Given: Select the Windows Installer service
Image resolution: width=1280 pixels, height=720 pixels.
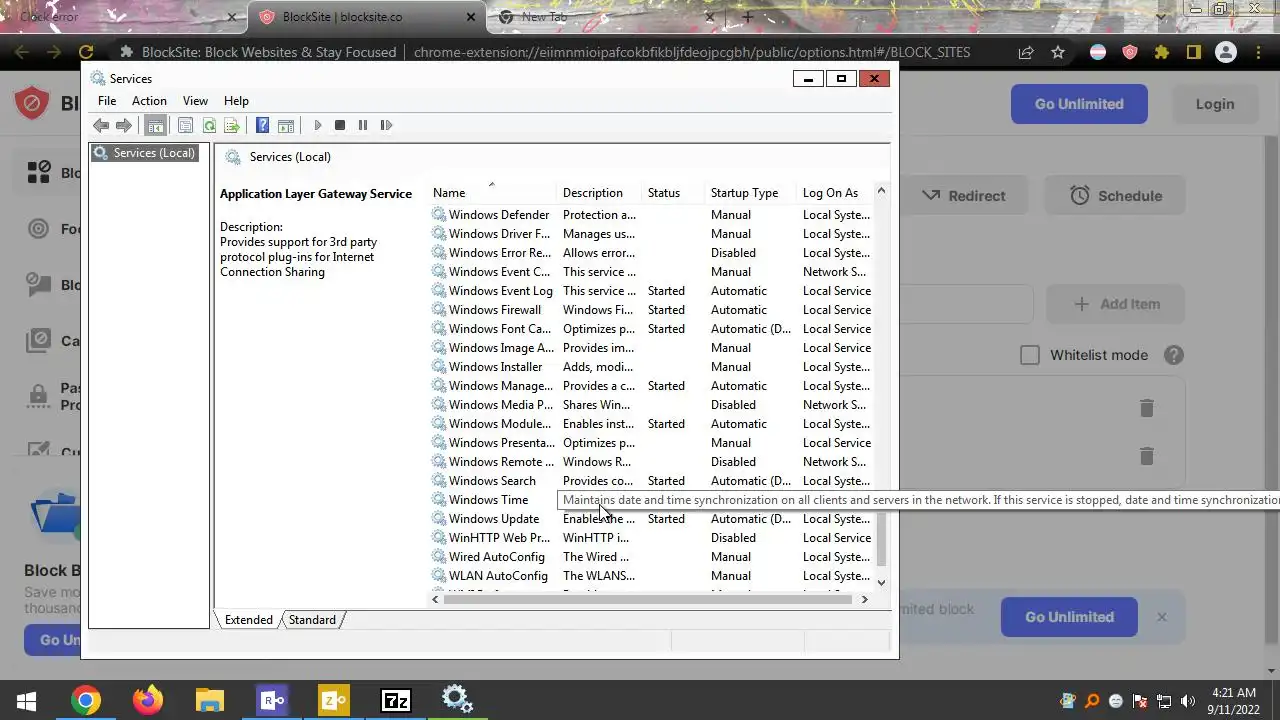Looking at the screenshot, I should click(x=651, y=367).
